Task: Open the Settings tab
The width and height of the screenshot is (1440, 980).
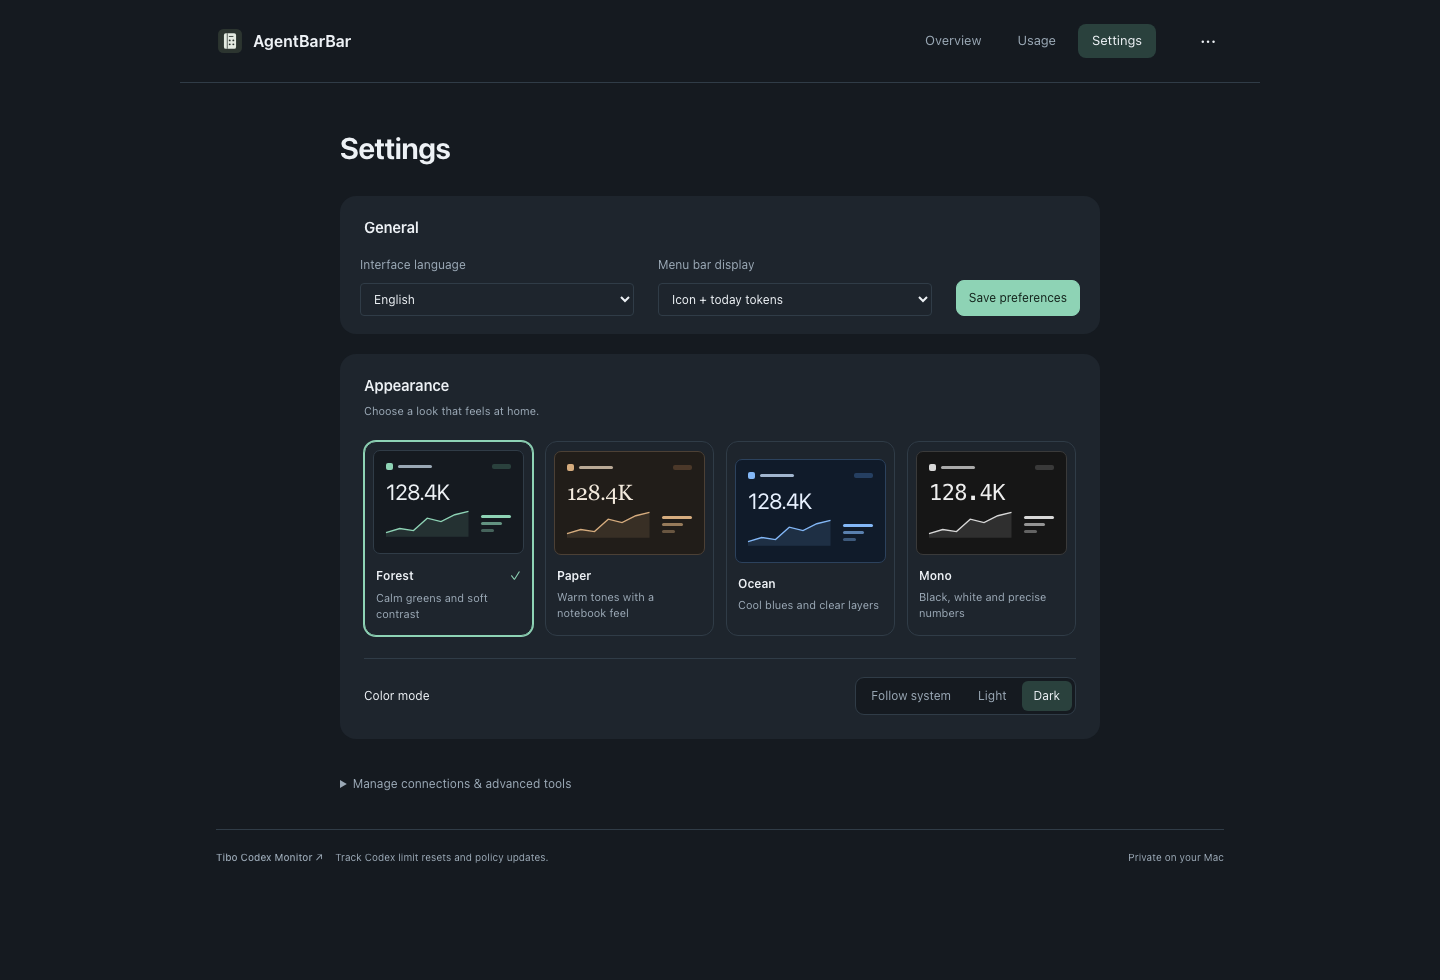Action: (1117, 41)
